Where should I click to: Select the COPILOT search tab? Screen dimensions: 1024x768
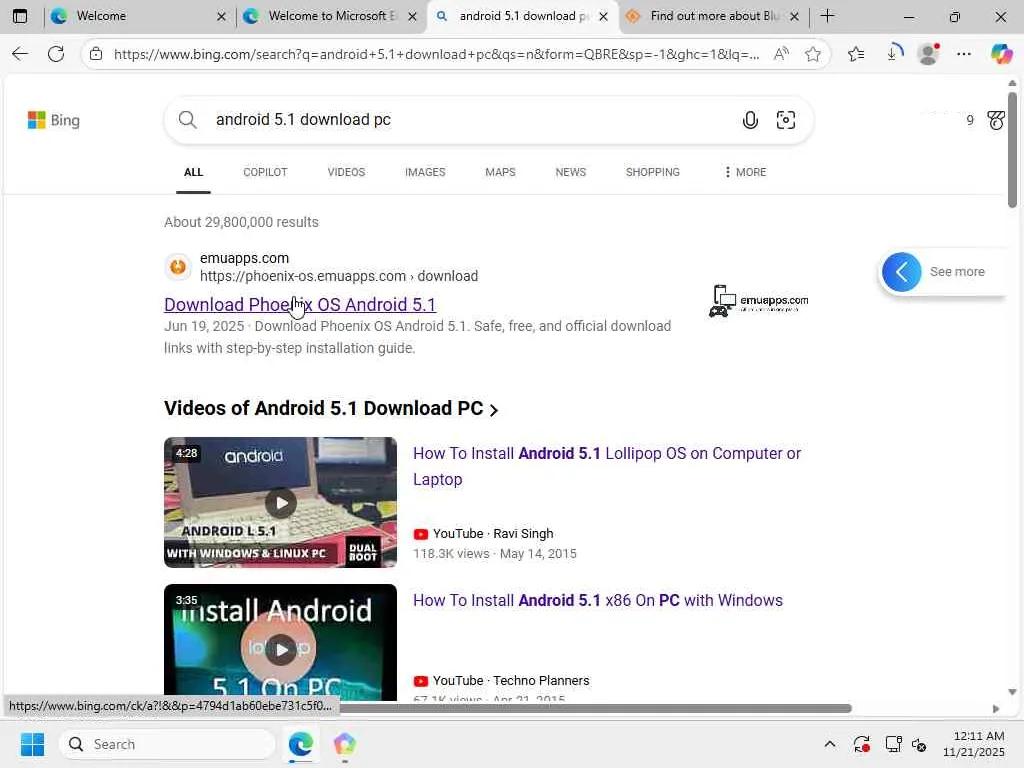coord(265,172)
